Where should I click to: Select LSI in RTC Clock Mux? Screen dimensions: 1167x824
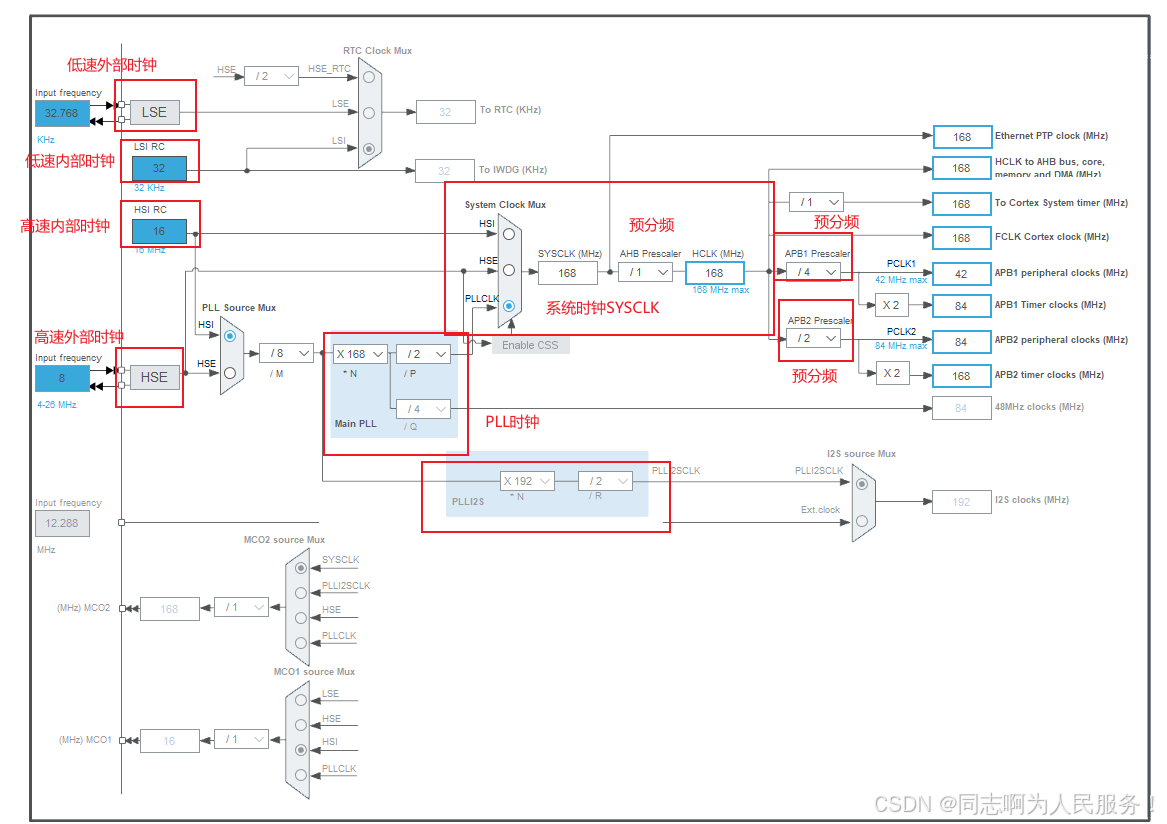(368, 149)
